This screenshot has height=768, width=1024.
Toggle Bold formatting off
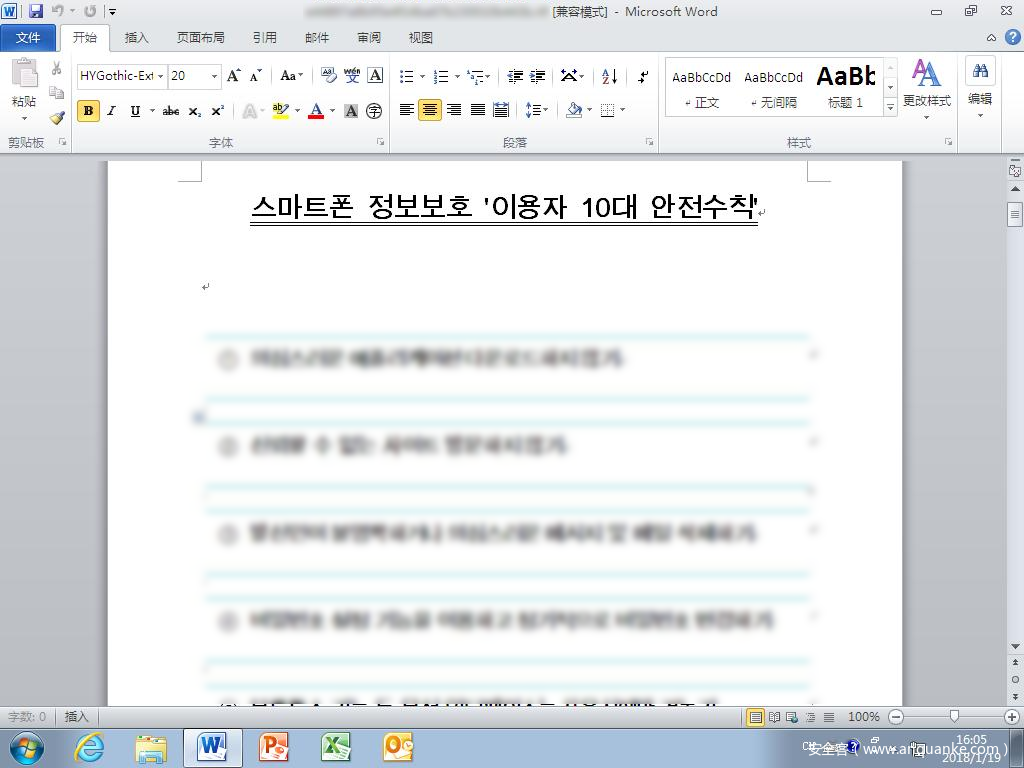[88, 111]
